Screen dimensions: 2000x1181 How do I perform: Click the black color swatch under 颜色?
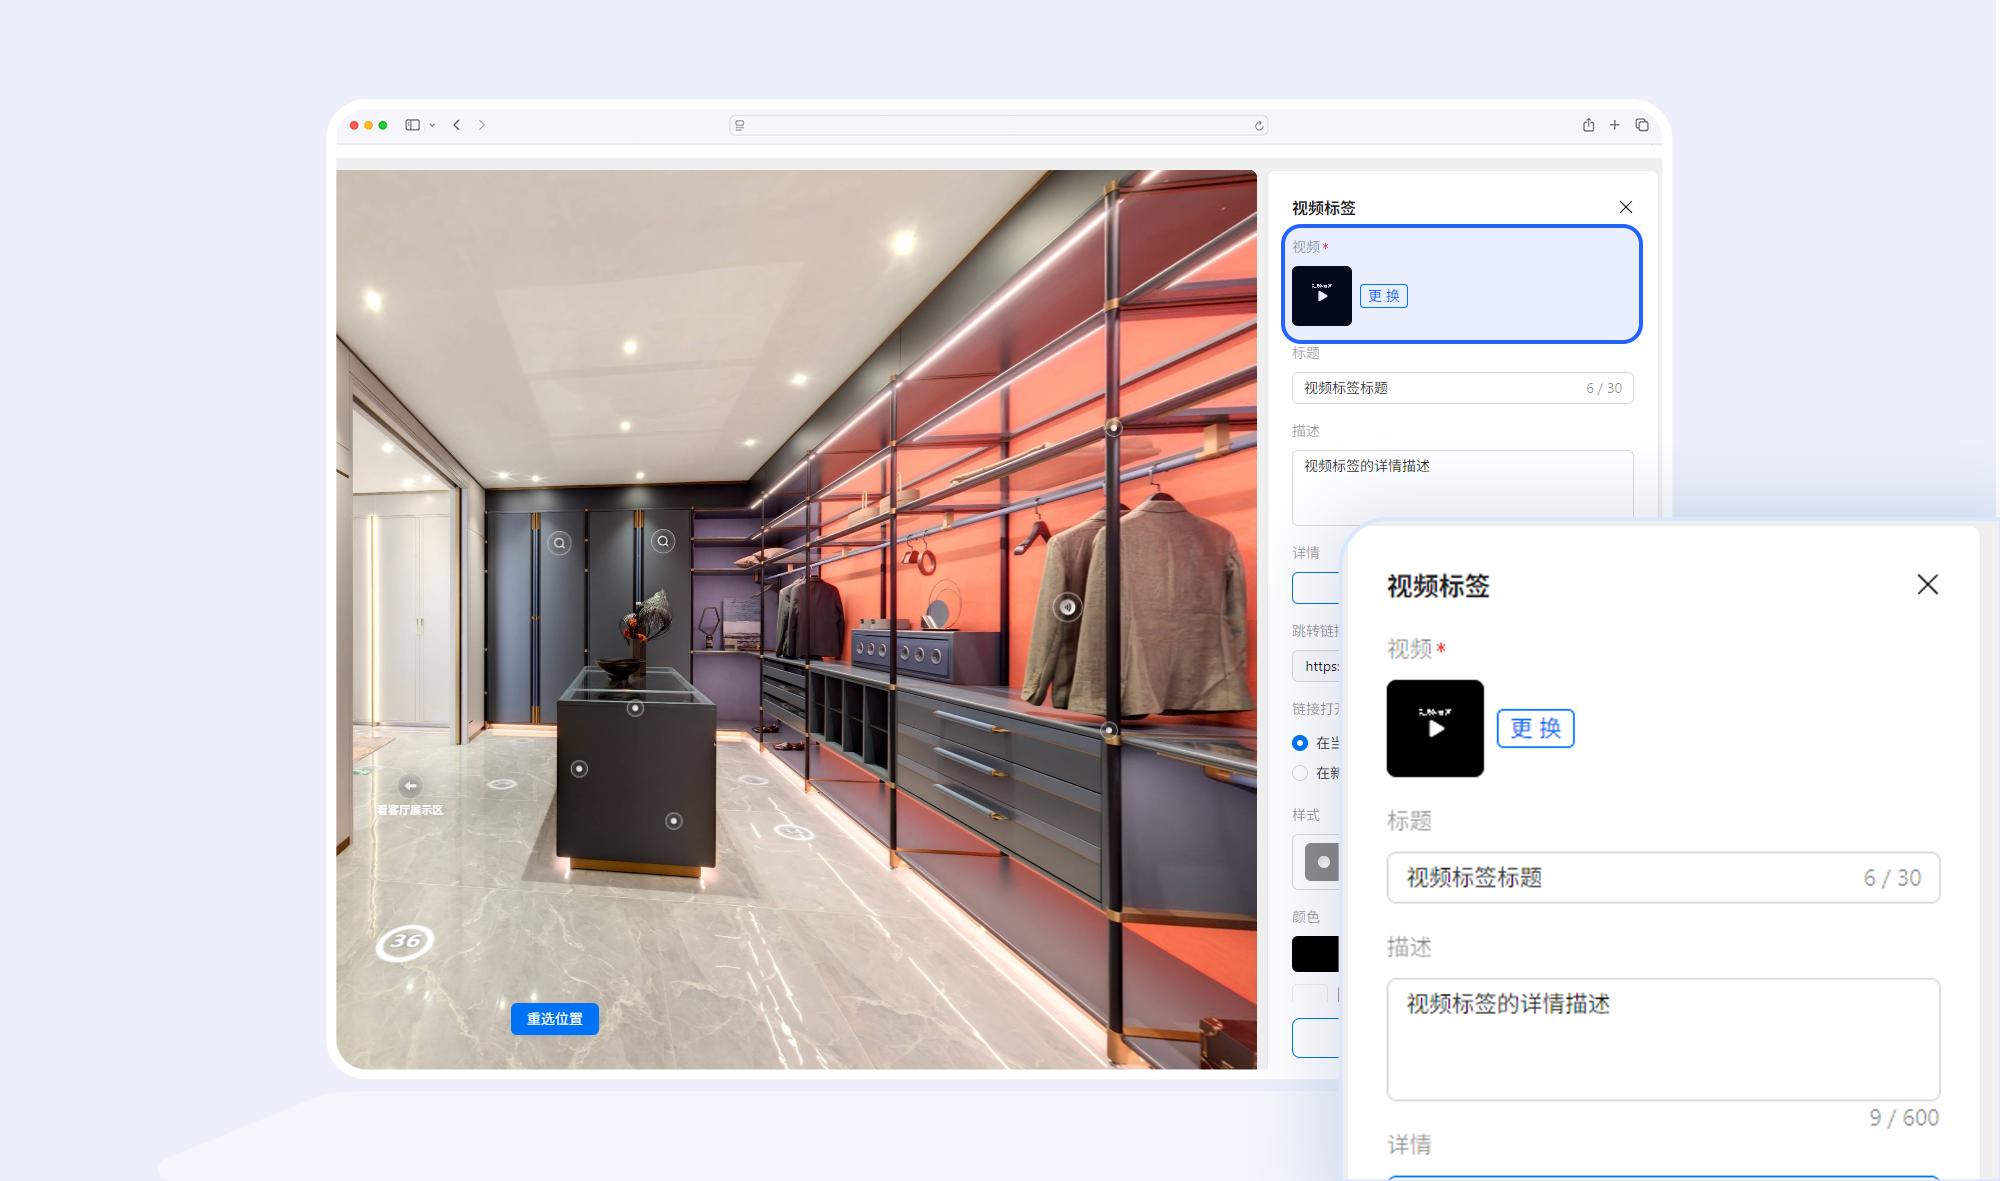tap(1313, 953)
